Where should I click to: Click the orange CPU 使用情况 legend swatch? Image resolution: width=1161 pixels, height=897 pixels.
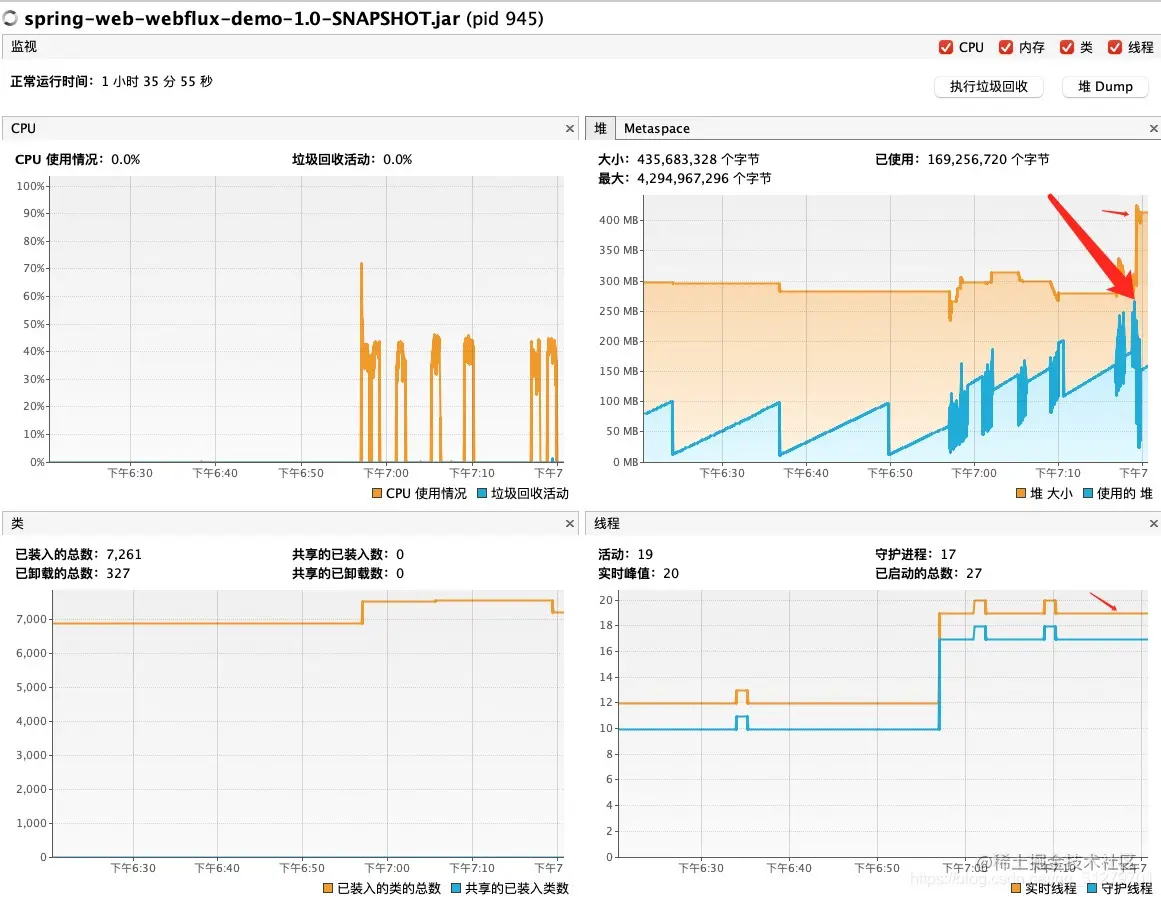click(377, 493)
